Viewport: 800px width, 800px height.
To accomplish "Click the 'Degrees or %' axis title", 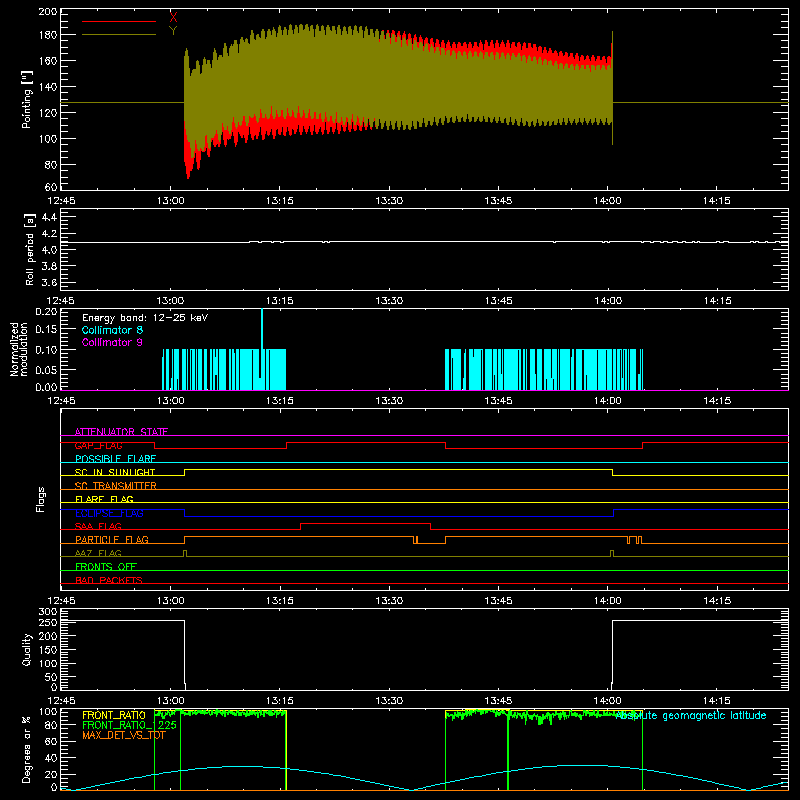I will (x=27, y=749).
